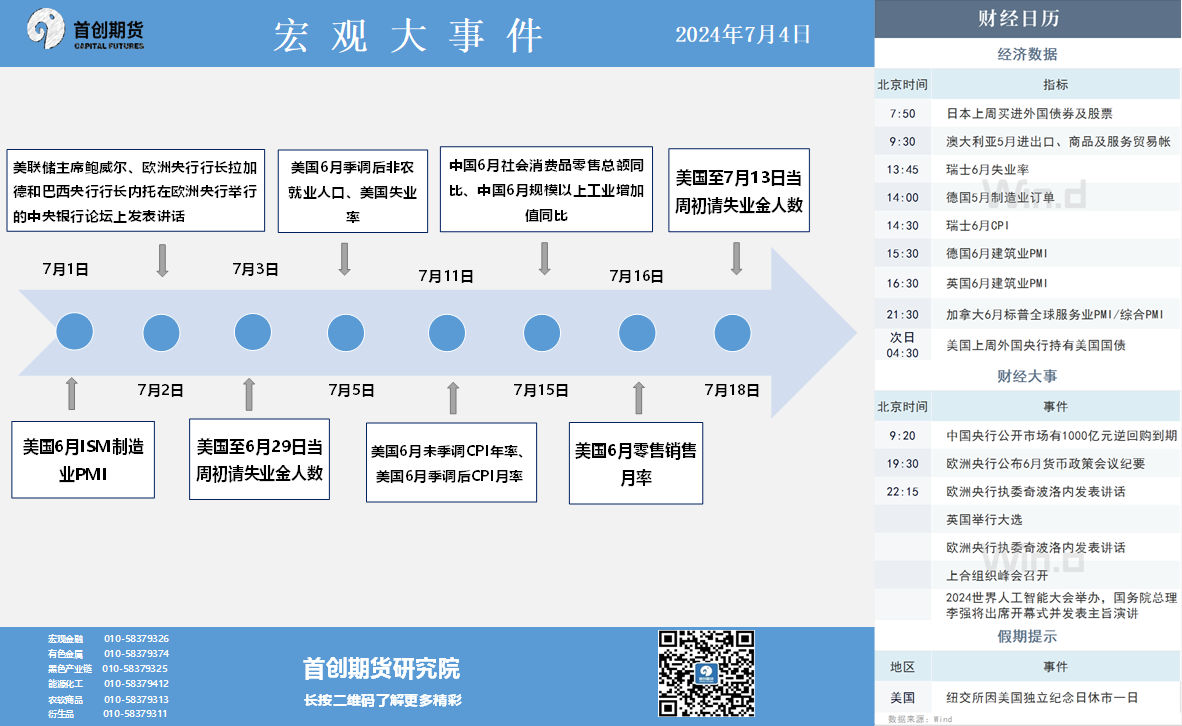
Task: Click the 财经大事 section heading
Action: (1027, 376)
